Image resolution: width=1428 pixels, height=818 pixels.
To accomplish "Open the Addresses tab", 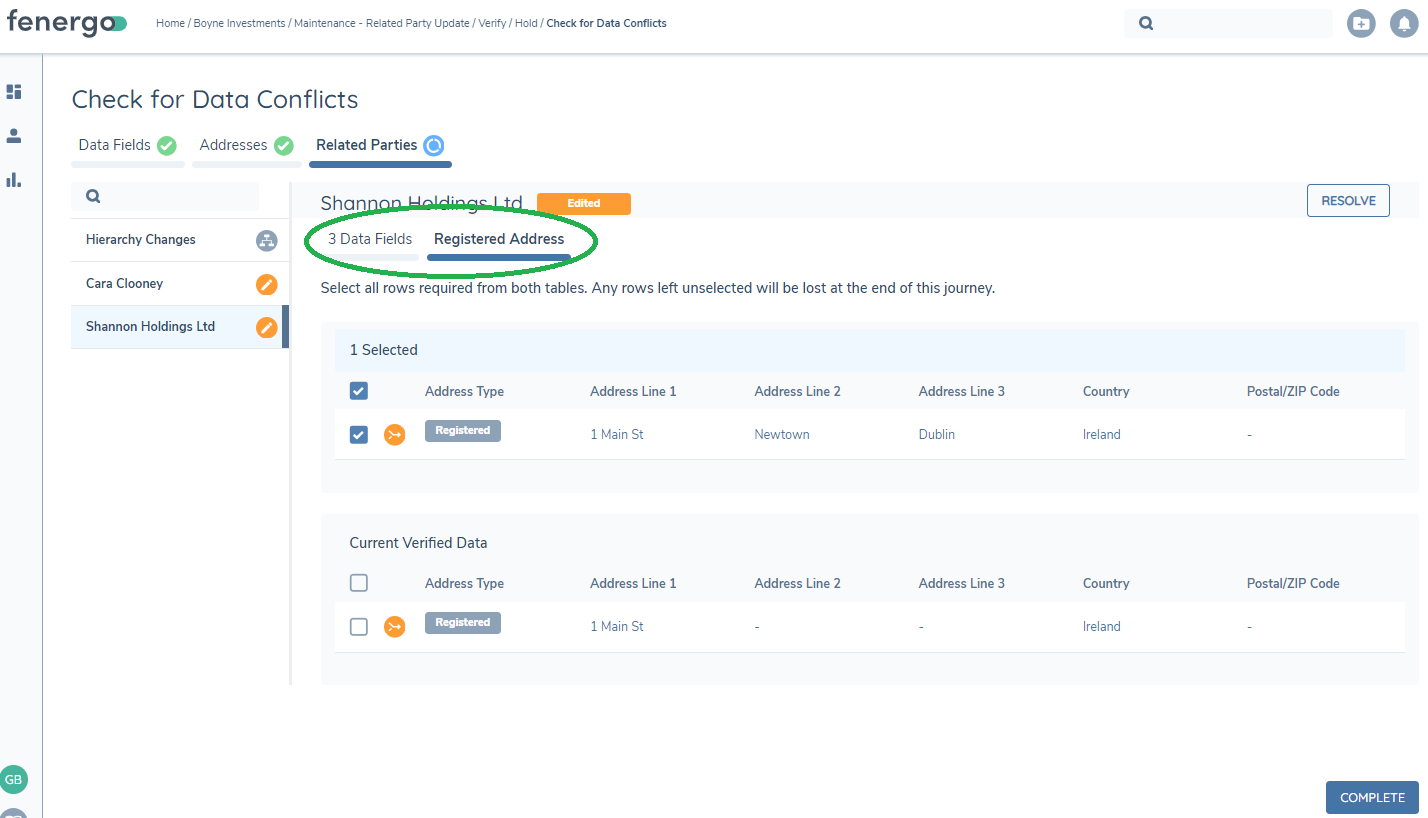I will coord(234,146).
